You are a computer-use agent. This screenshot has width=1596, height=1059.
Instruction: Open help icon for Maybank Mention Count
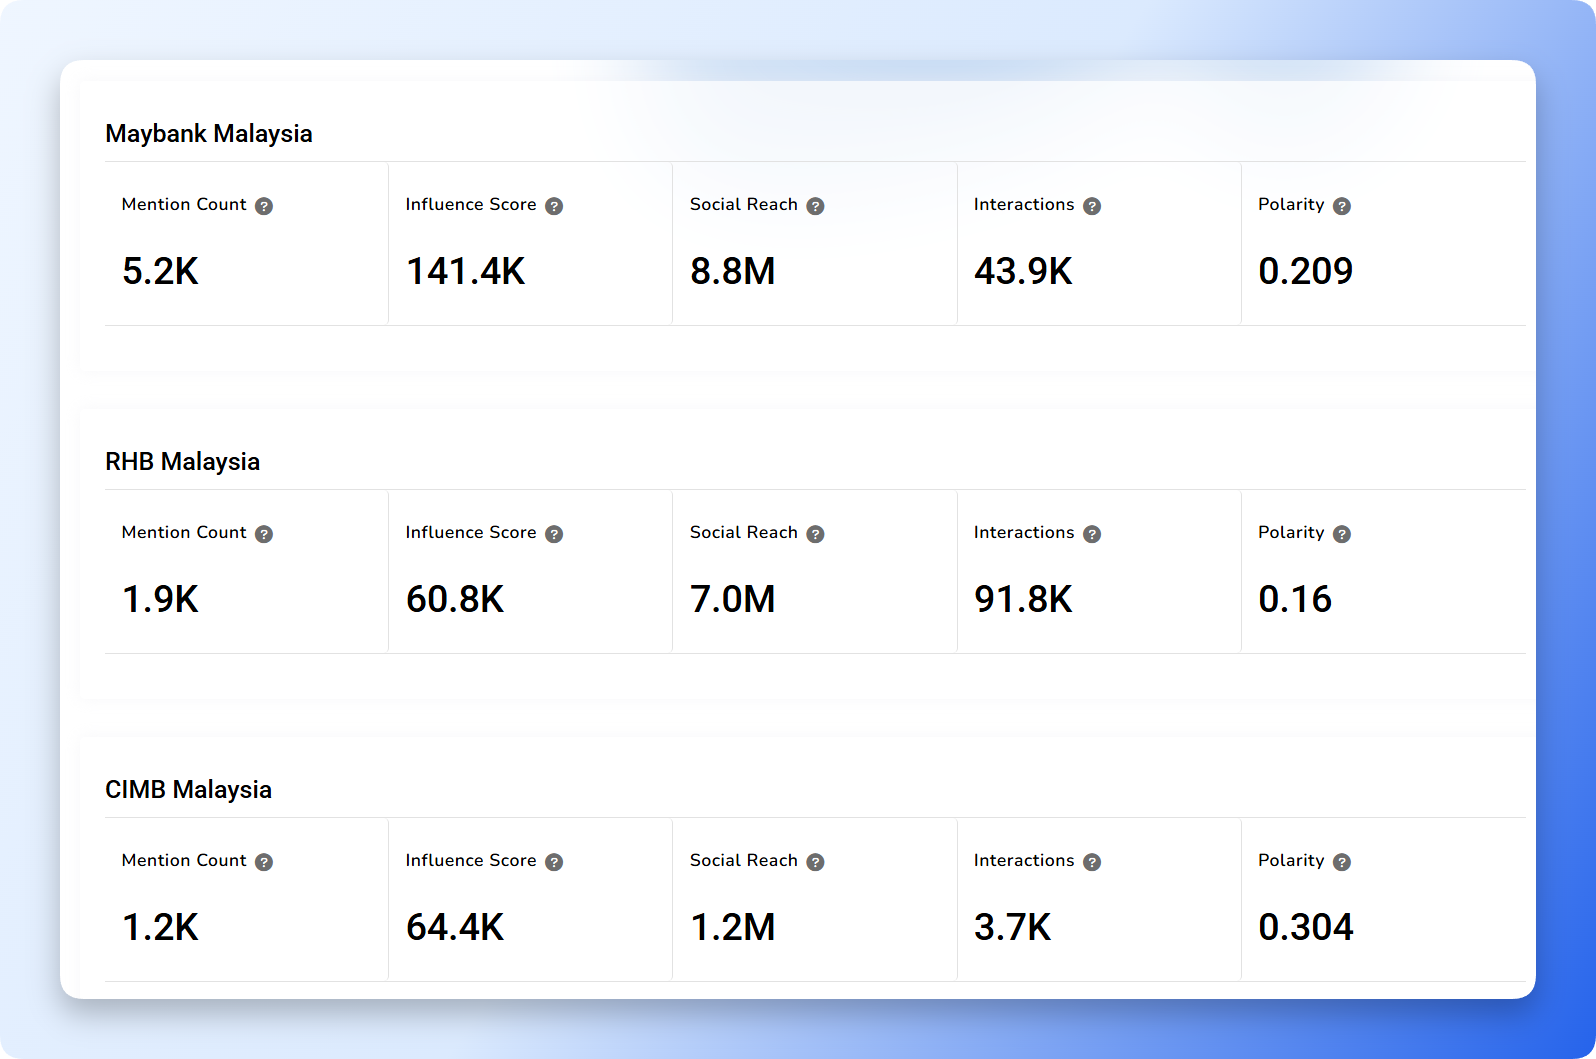pos(264,206)
